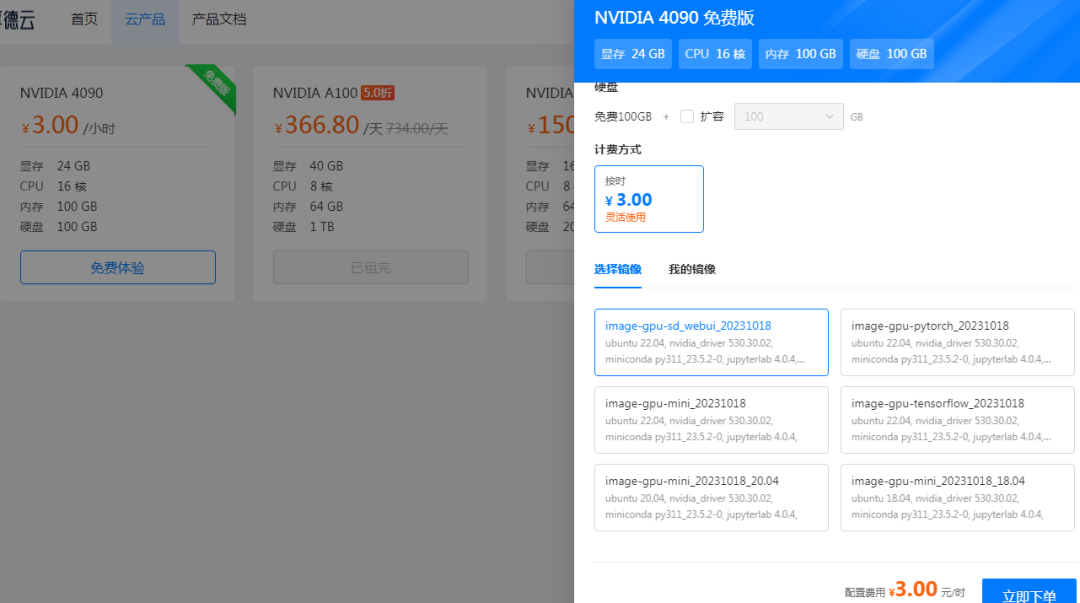Open the disk size dropdown showing 100
Viewport: 1080px width, 603px height.
789,117
